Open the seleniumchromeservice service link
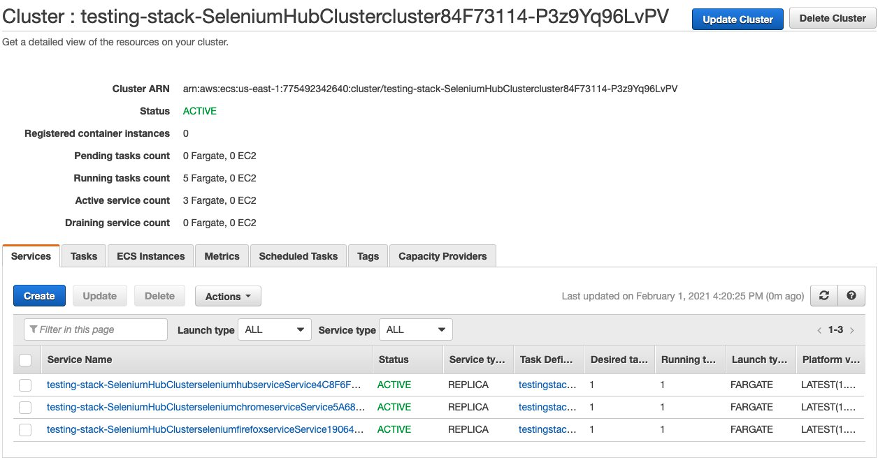 tap(206, 407)
